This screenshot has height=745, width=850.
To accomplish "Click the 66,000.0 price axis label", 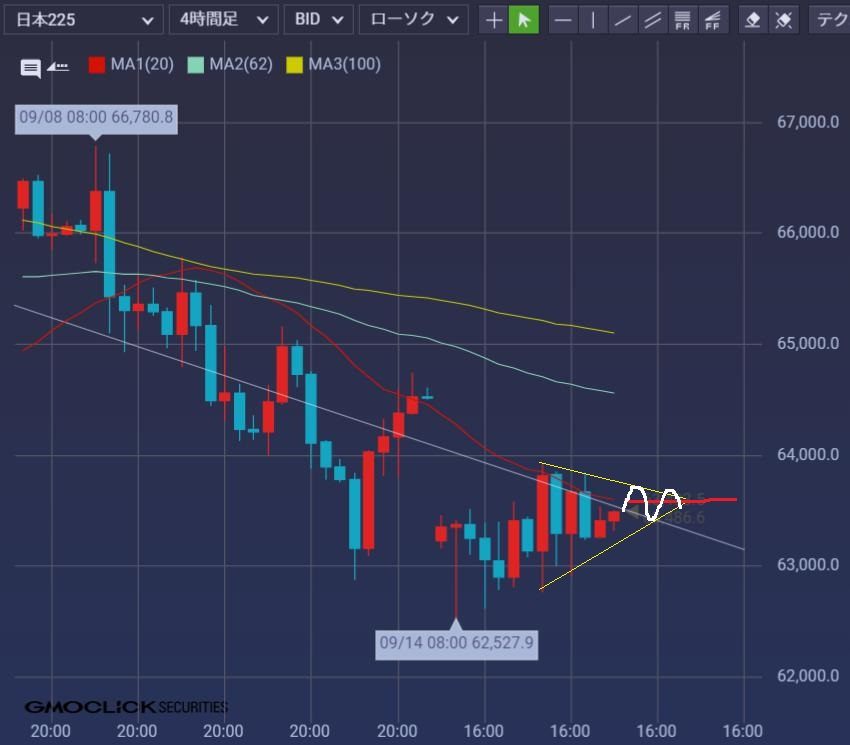I will 808,232.
